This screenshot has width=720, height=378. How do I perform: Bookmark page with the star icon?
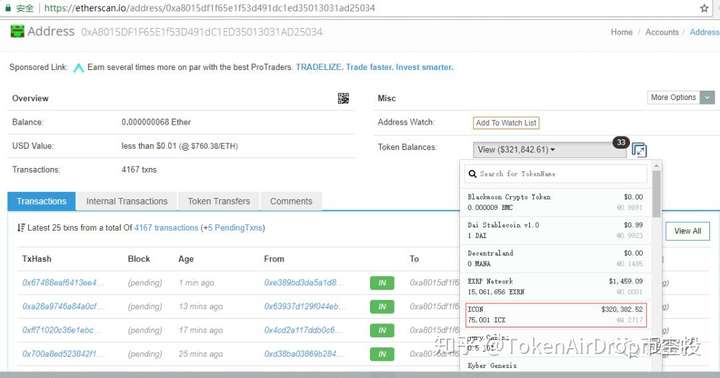[x=704, y=8]
